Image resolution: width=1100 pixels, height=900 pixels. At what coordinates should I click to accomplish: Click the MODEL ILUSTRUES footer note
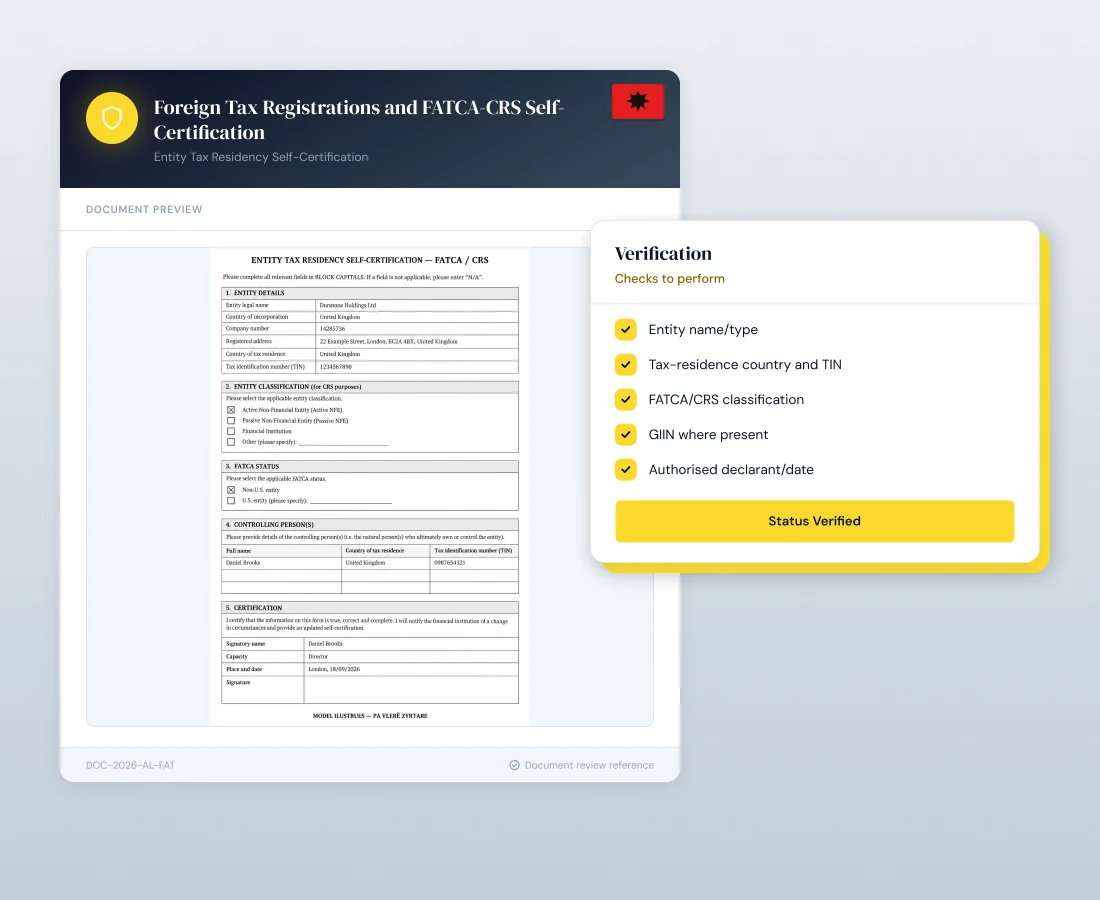(370, 716)
